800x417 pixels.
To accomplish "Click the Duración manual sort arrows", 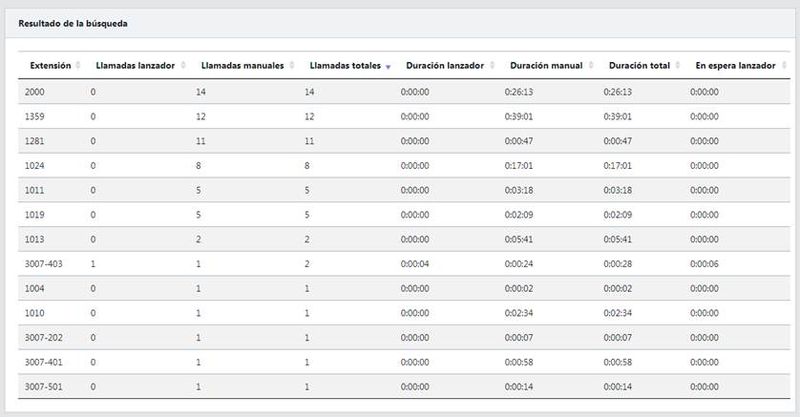I will pyautogui.click(x=590, y=66).
